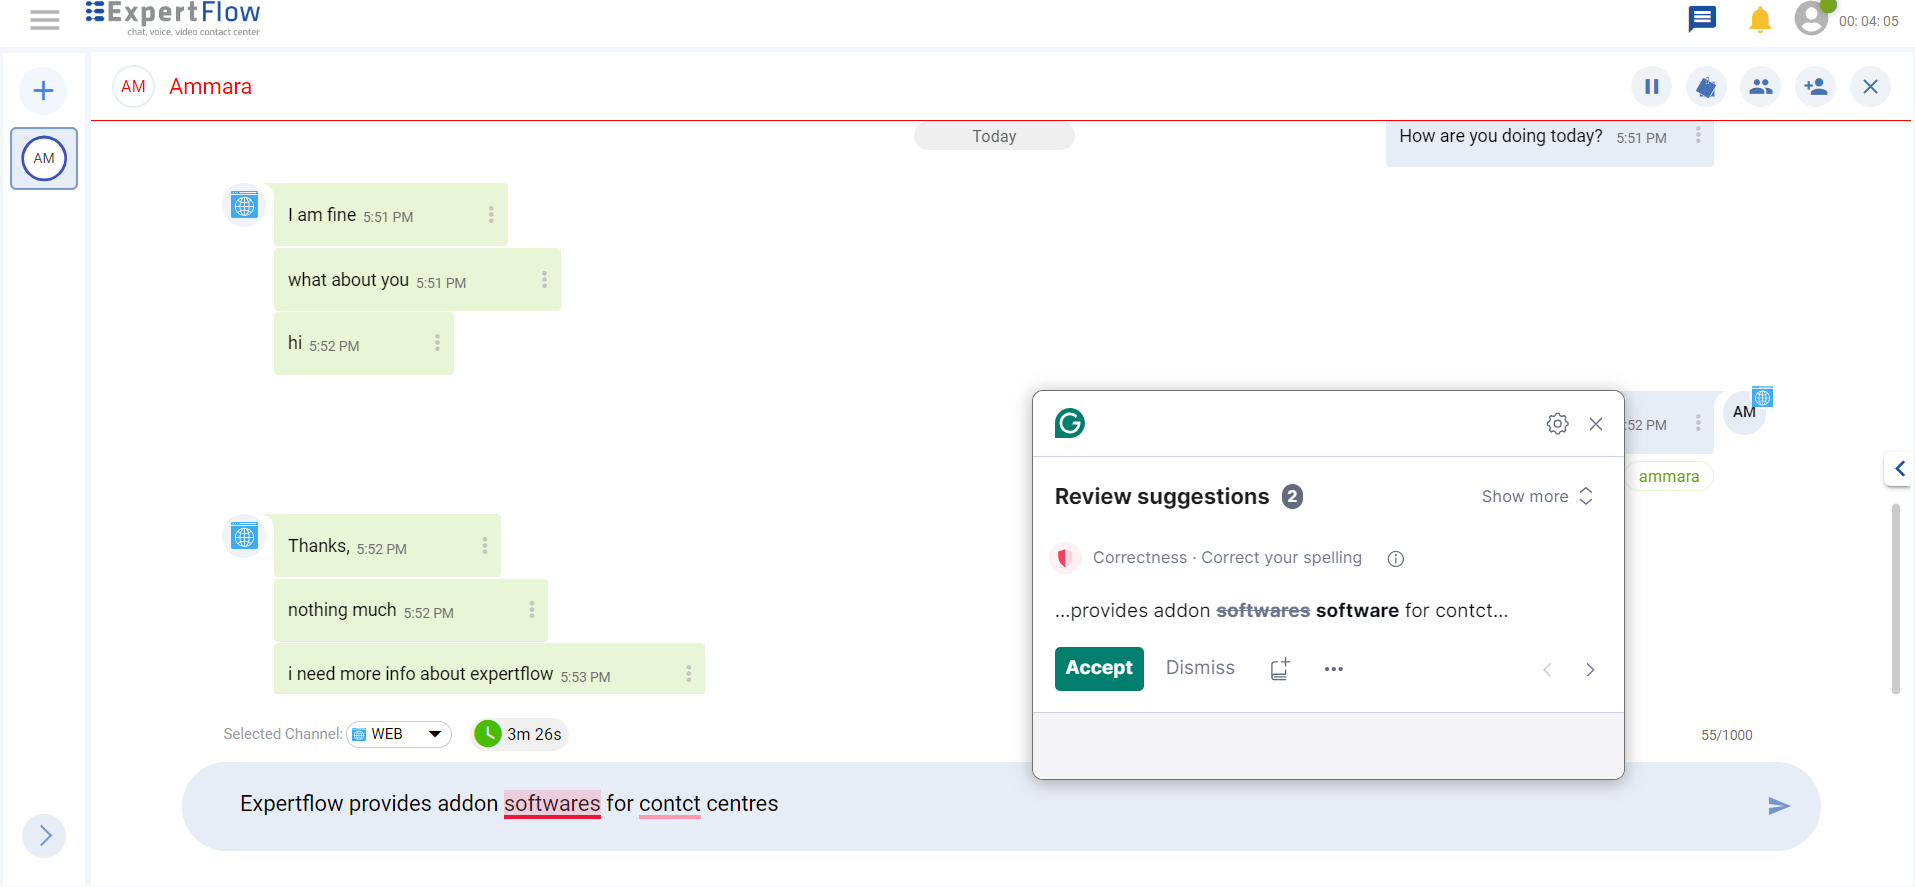Open the participants group icon
Image resolution: width=1915 pixels, height=887 pixels.
pyautogui.click(x=1760, y=87)
